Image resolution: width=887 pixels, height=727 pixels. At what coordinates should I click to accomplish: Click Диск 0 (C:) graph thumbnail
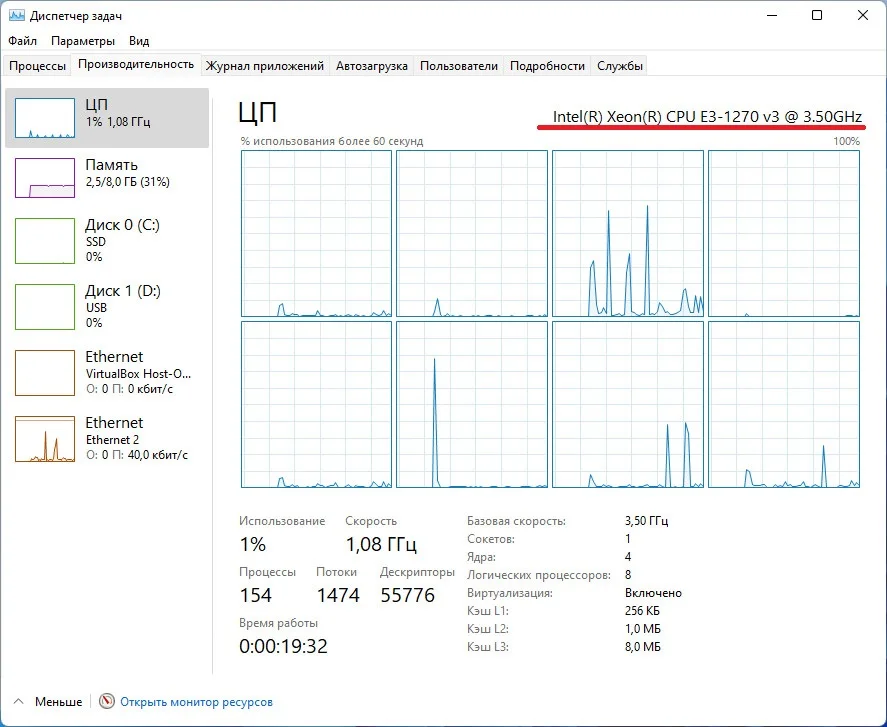(x=45, y=241)
